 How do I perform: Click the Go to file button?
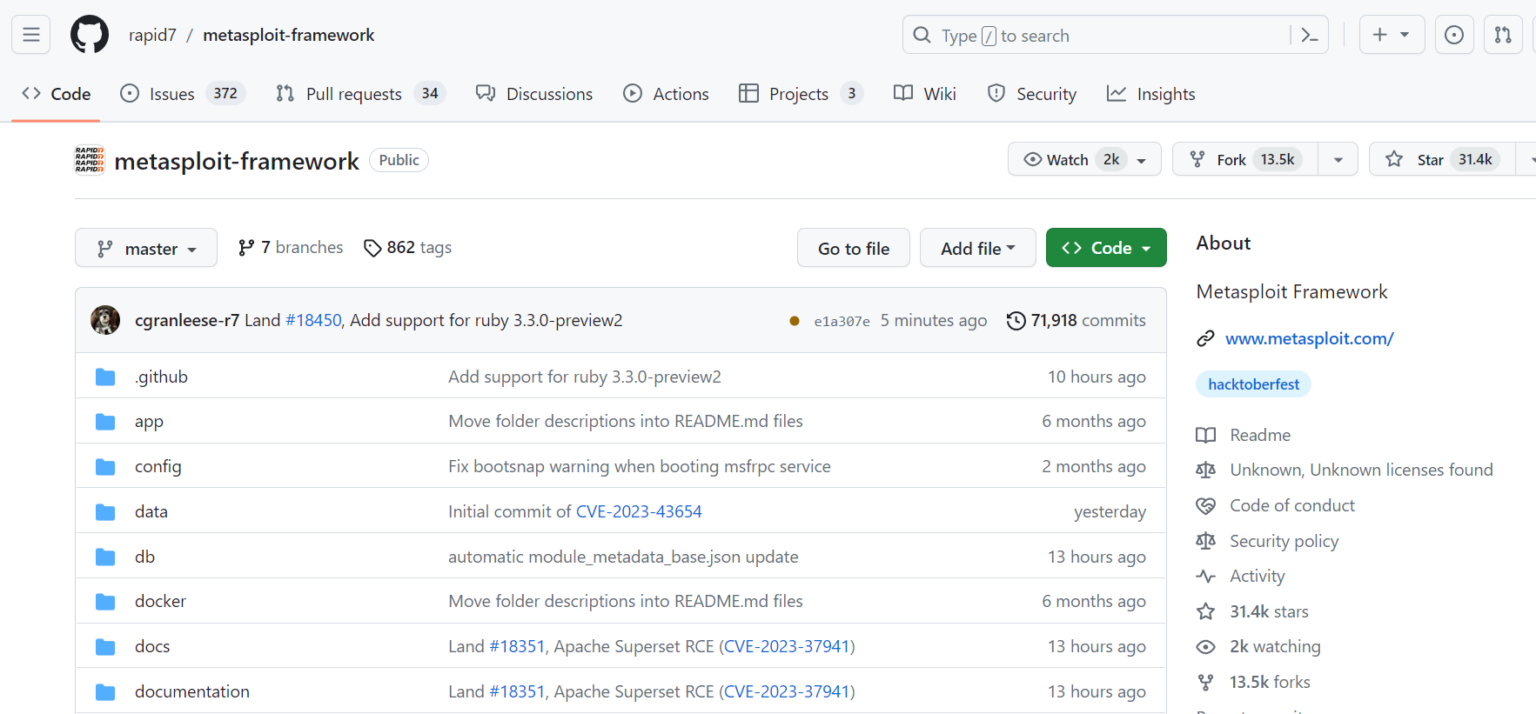click(854, 248)
